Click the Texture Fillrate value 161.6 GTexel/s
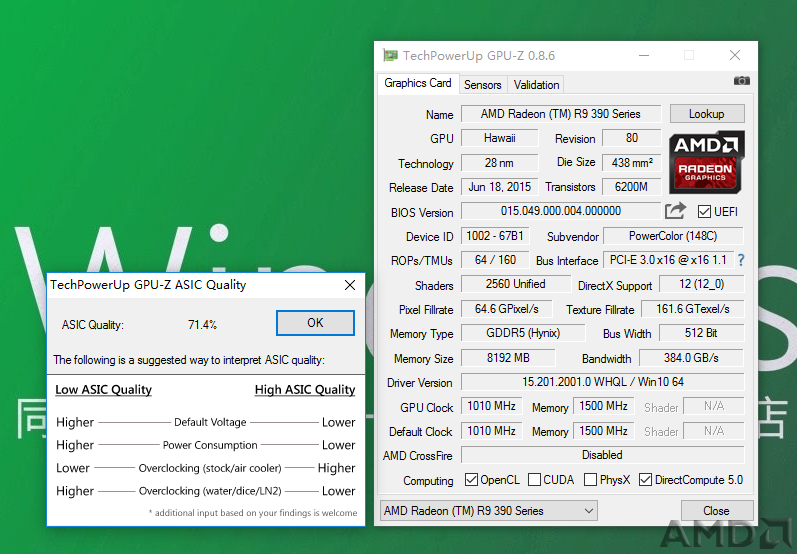 693,309
